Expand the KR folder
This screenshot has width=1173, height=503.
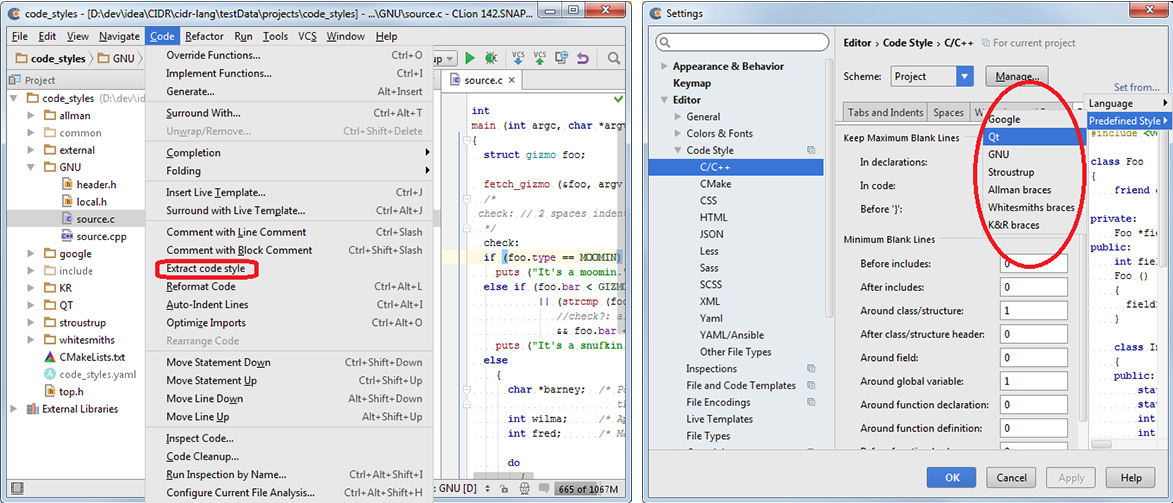[x=31, y=288]
